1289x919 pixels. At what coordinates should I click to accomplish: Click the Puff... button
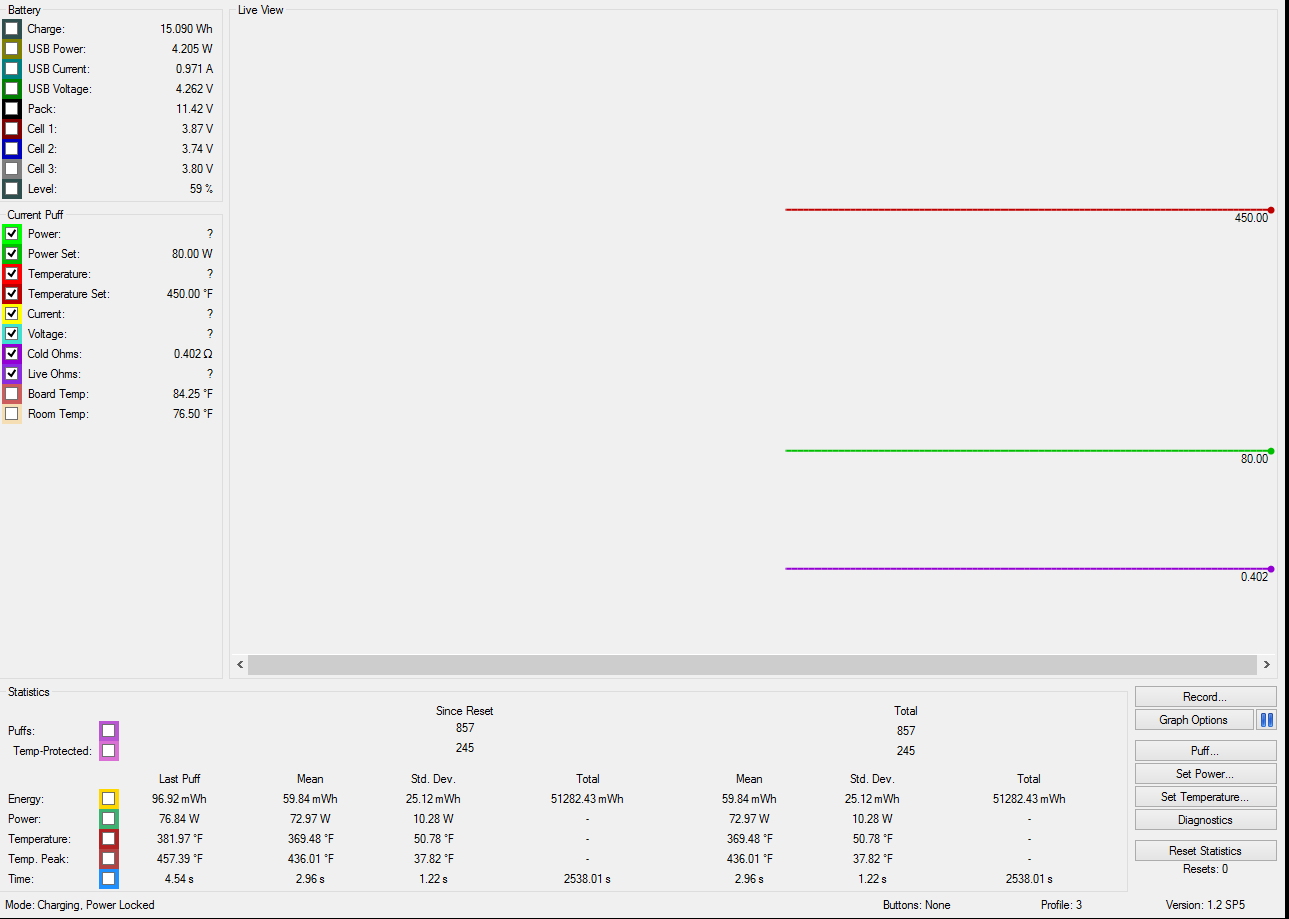click(1205, 751)
